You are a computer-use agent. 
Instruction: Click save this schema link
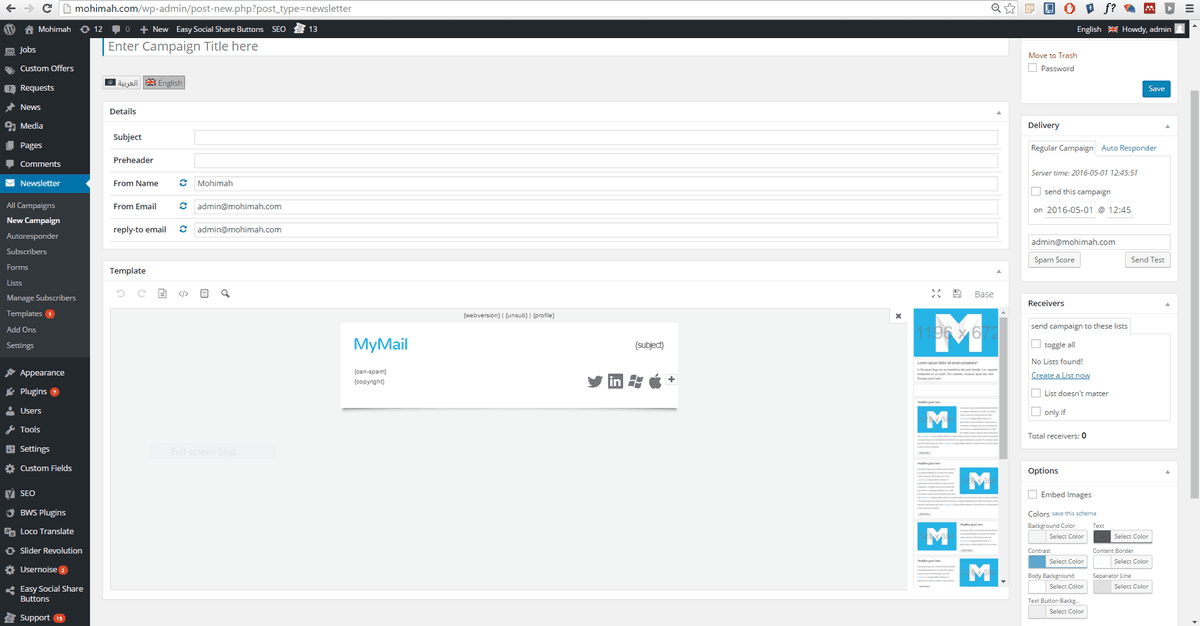tap(1074, 513)
